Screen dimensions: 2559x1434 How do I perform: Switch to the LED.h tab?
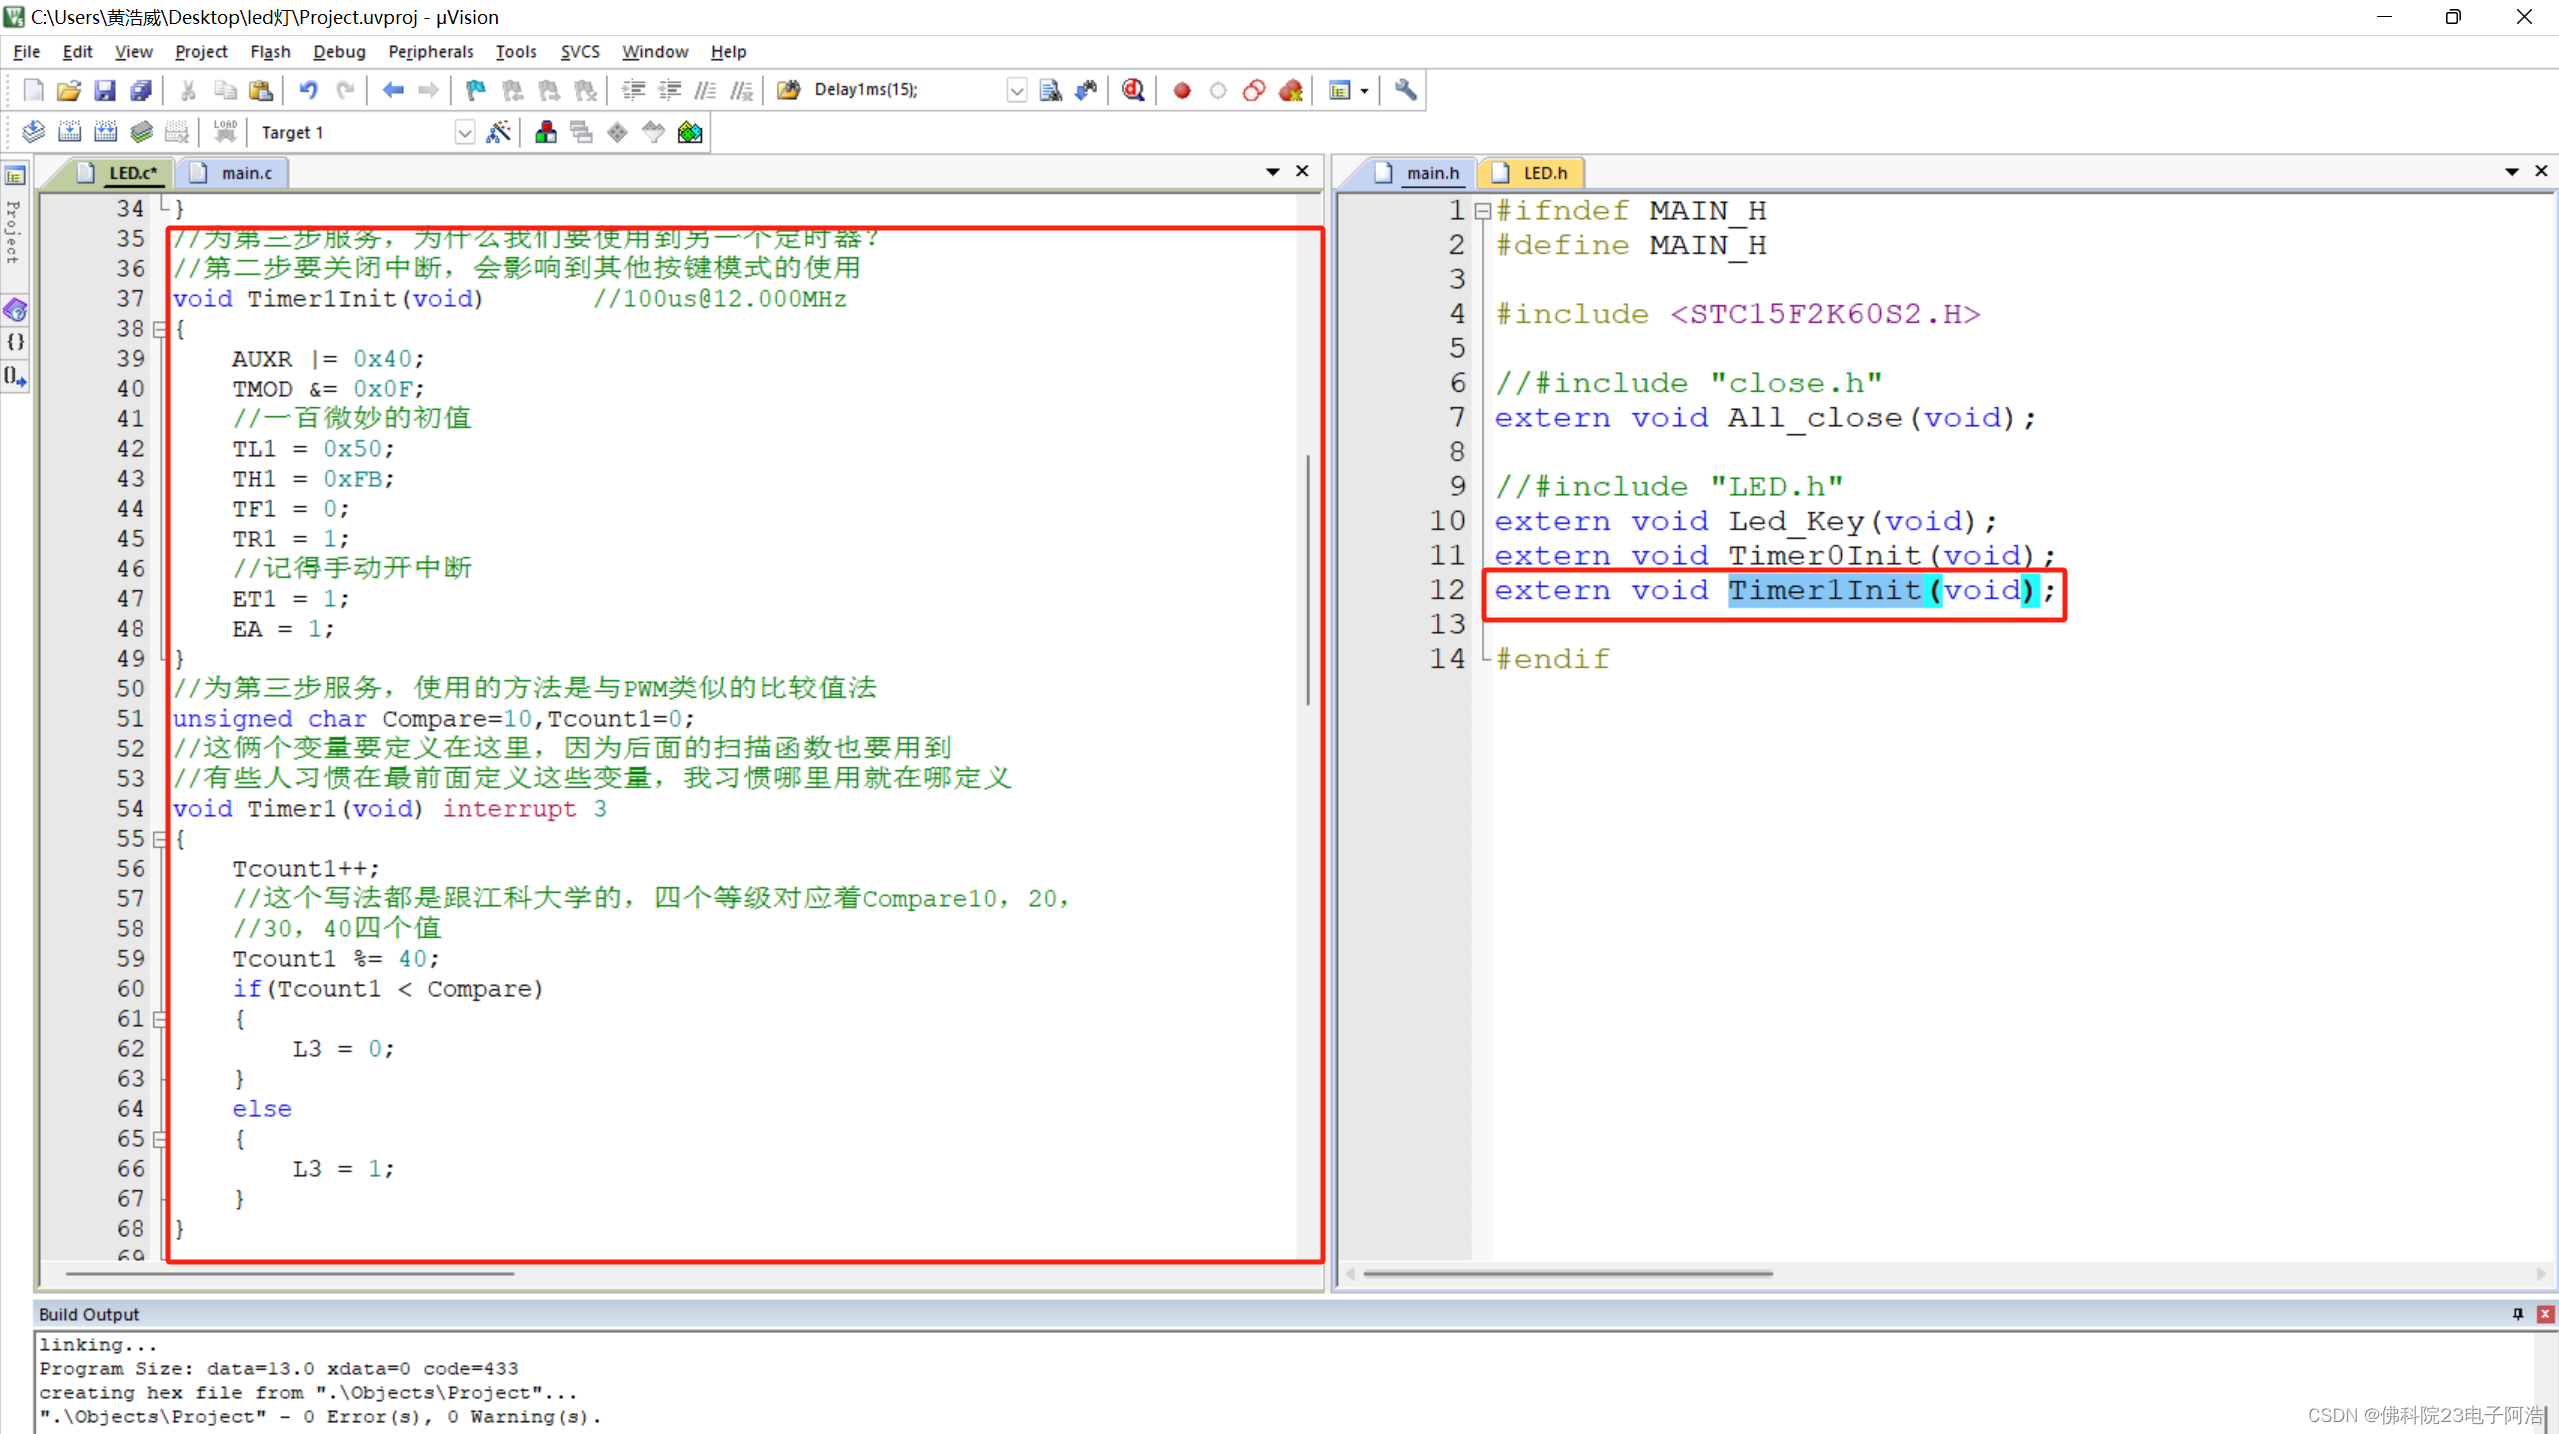click(1543, 173)
